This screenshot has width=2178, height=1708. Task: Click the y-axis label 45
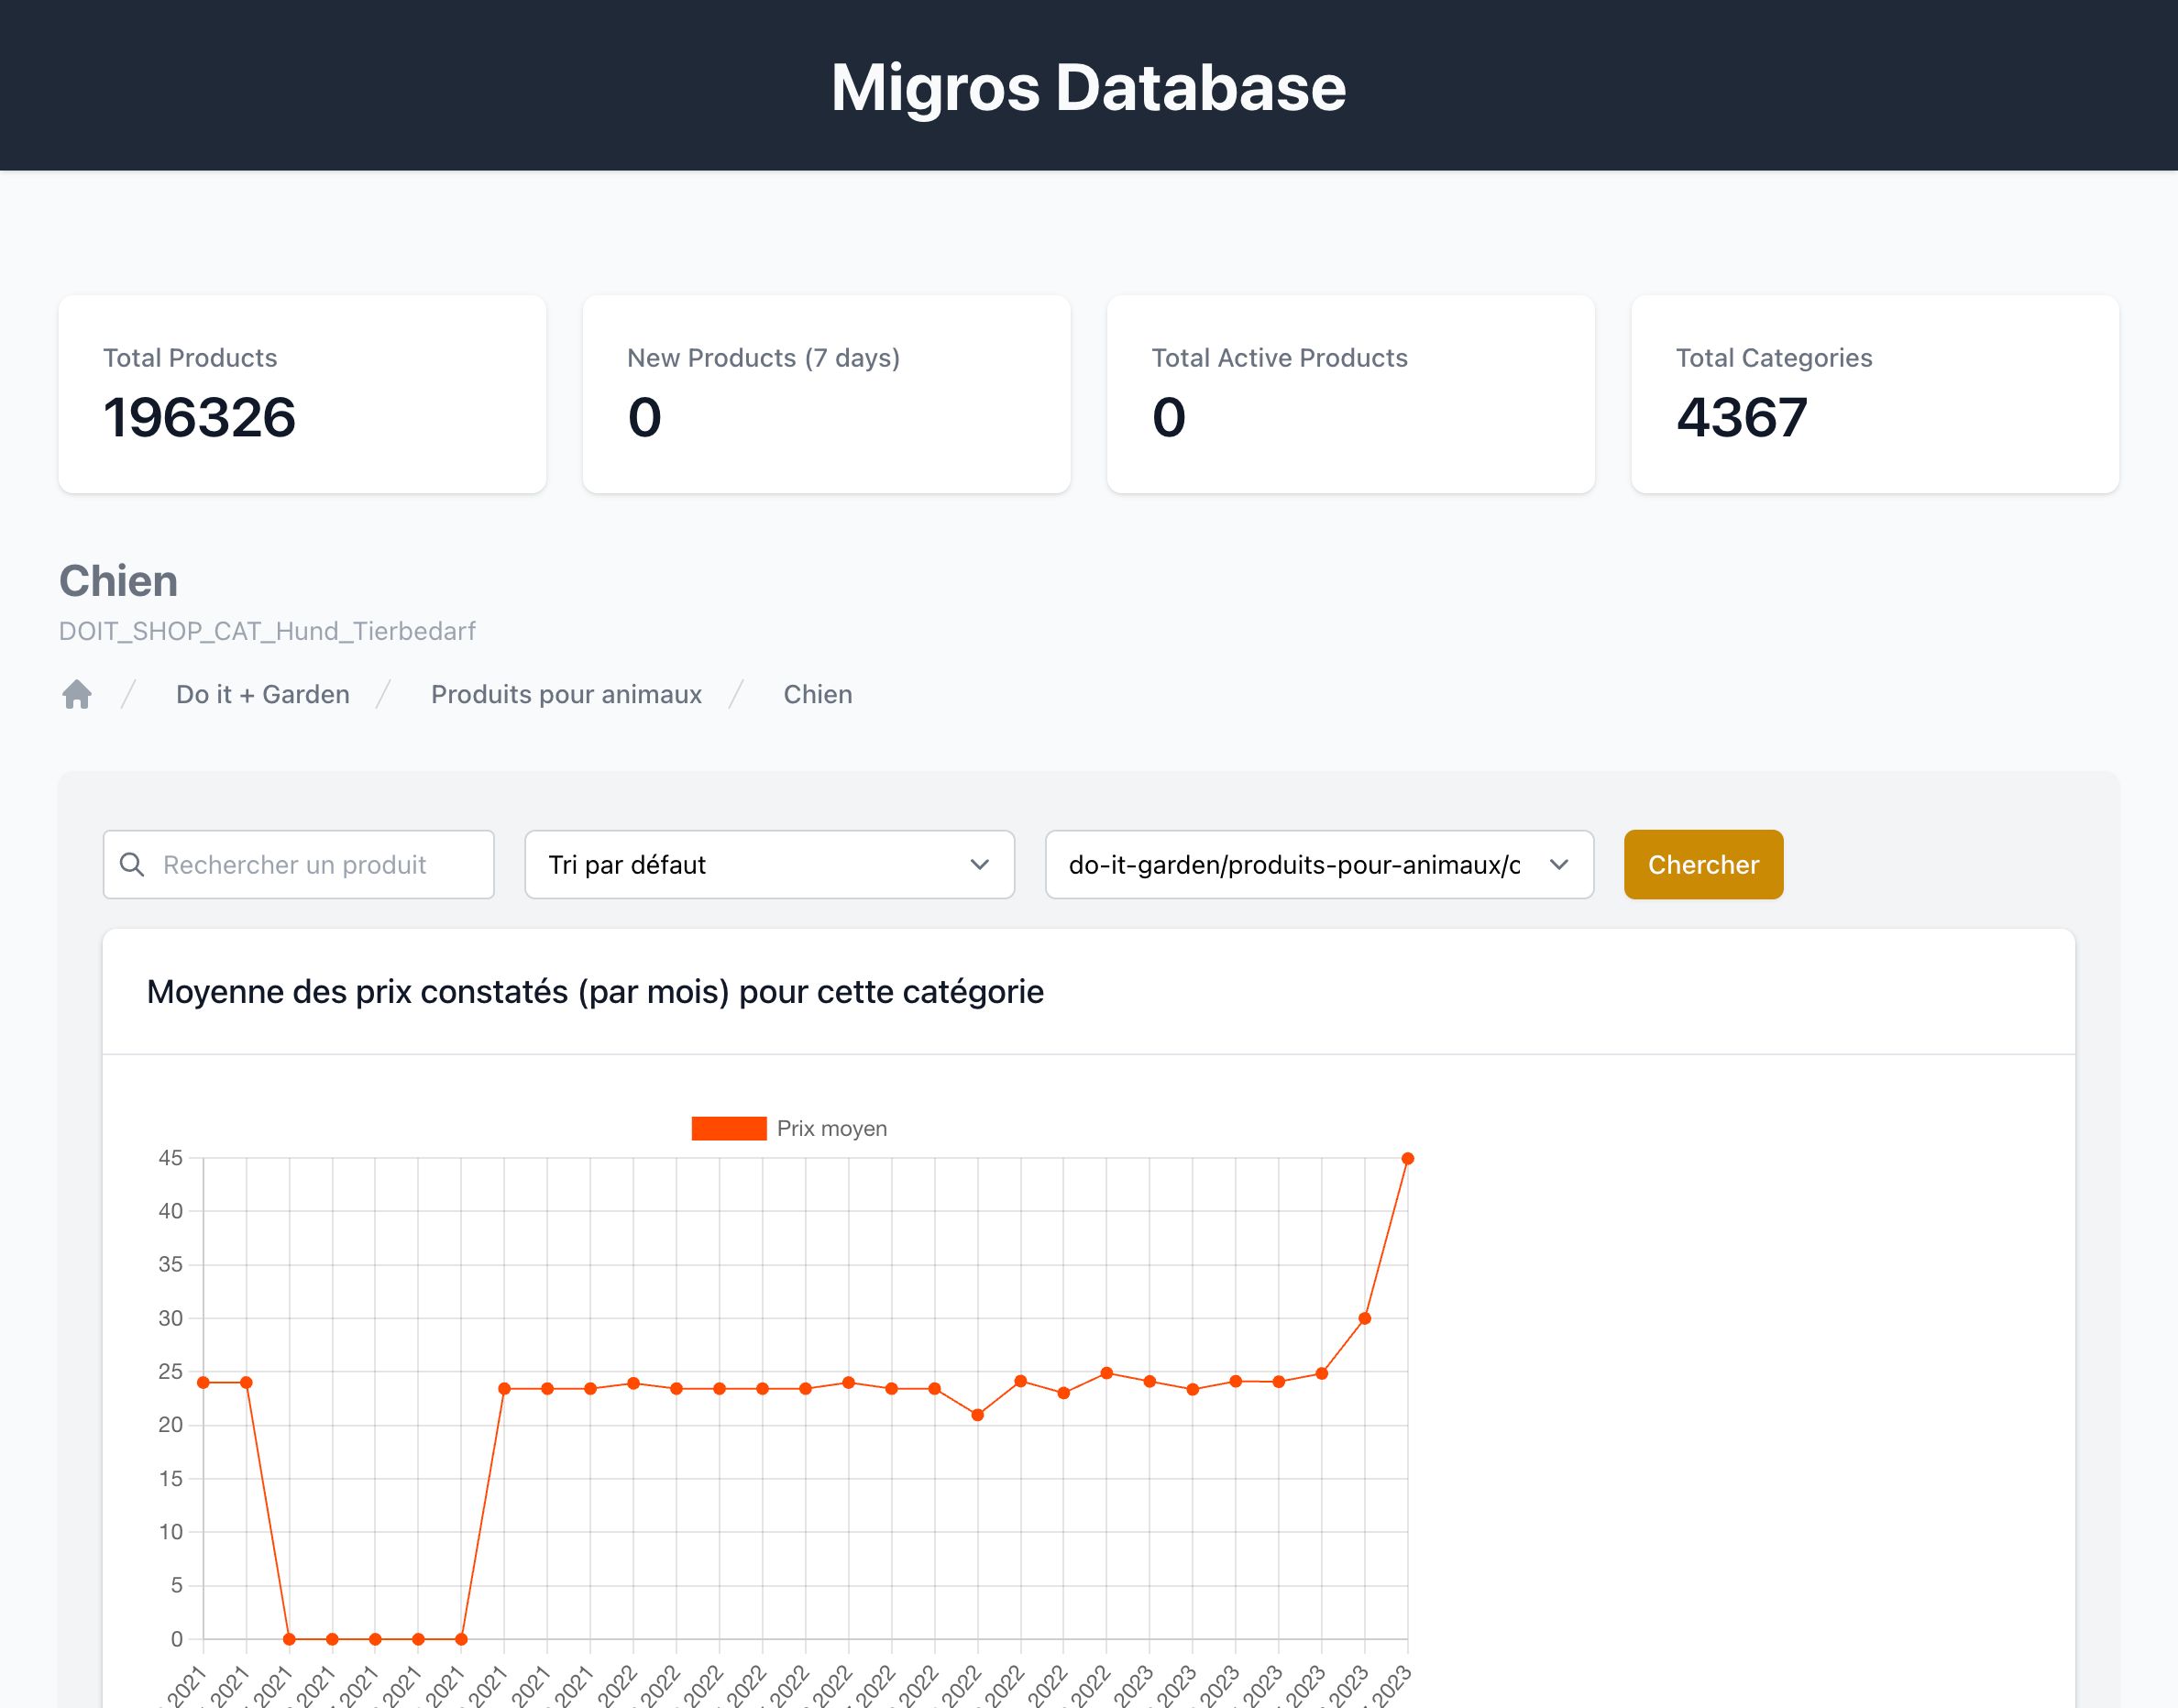click(x=170, y=1158)
